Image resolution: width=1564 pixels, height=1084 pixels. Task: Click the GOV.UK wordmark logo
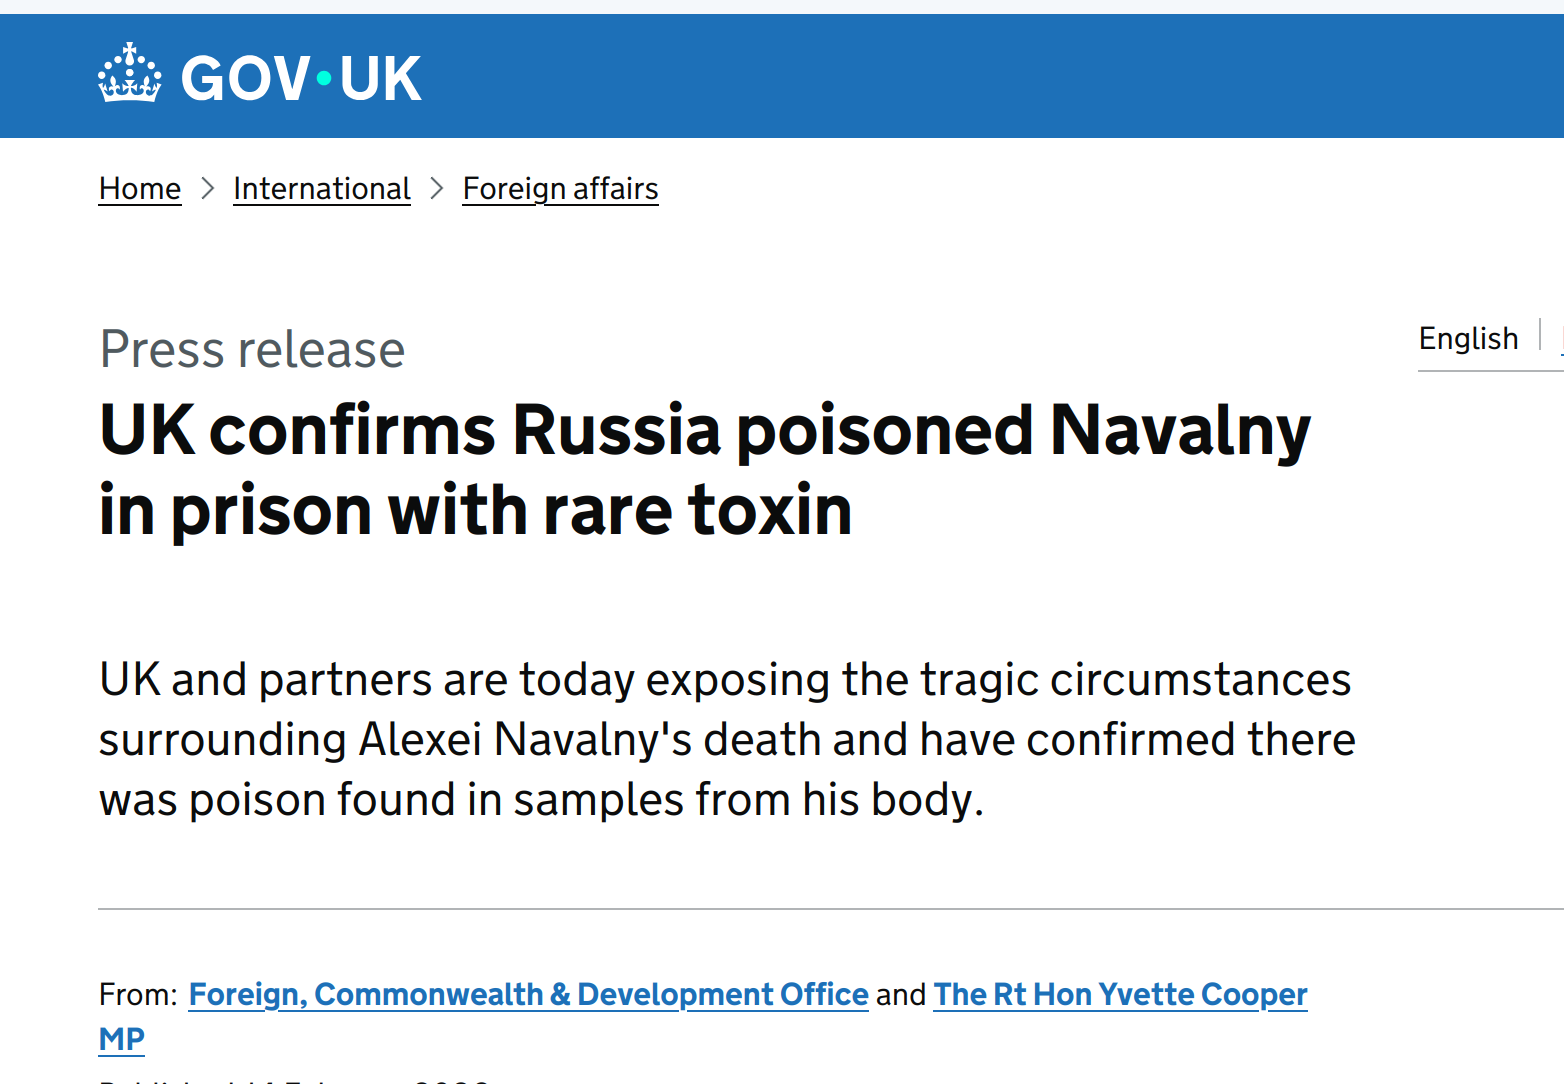point(300,78)
